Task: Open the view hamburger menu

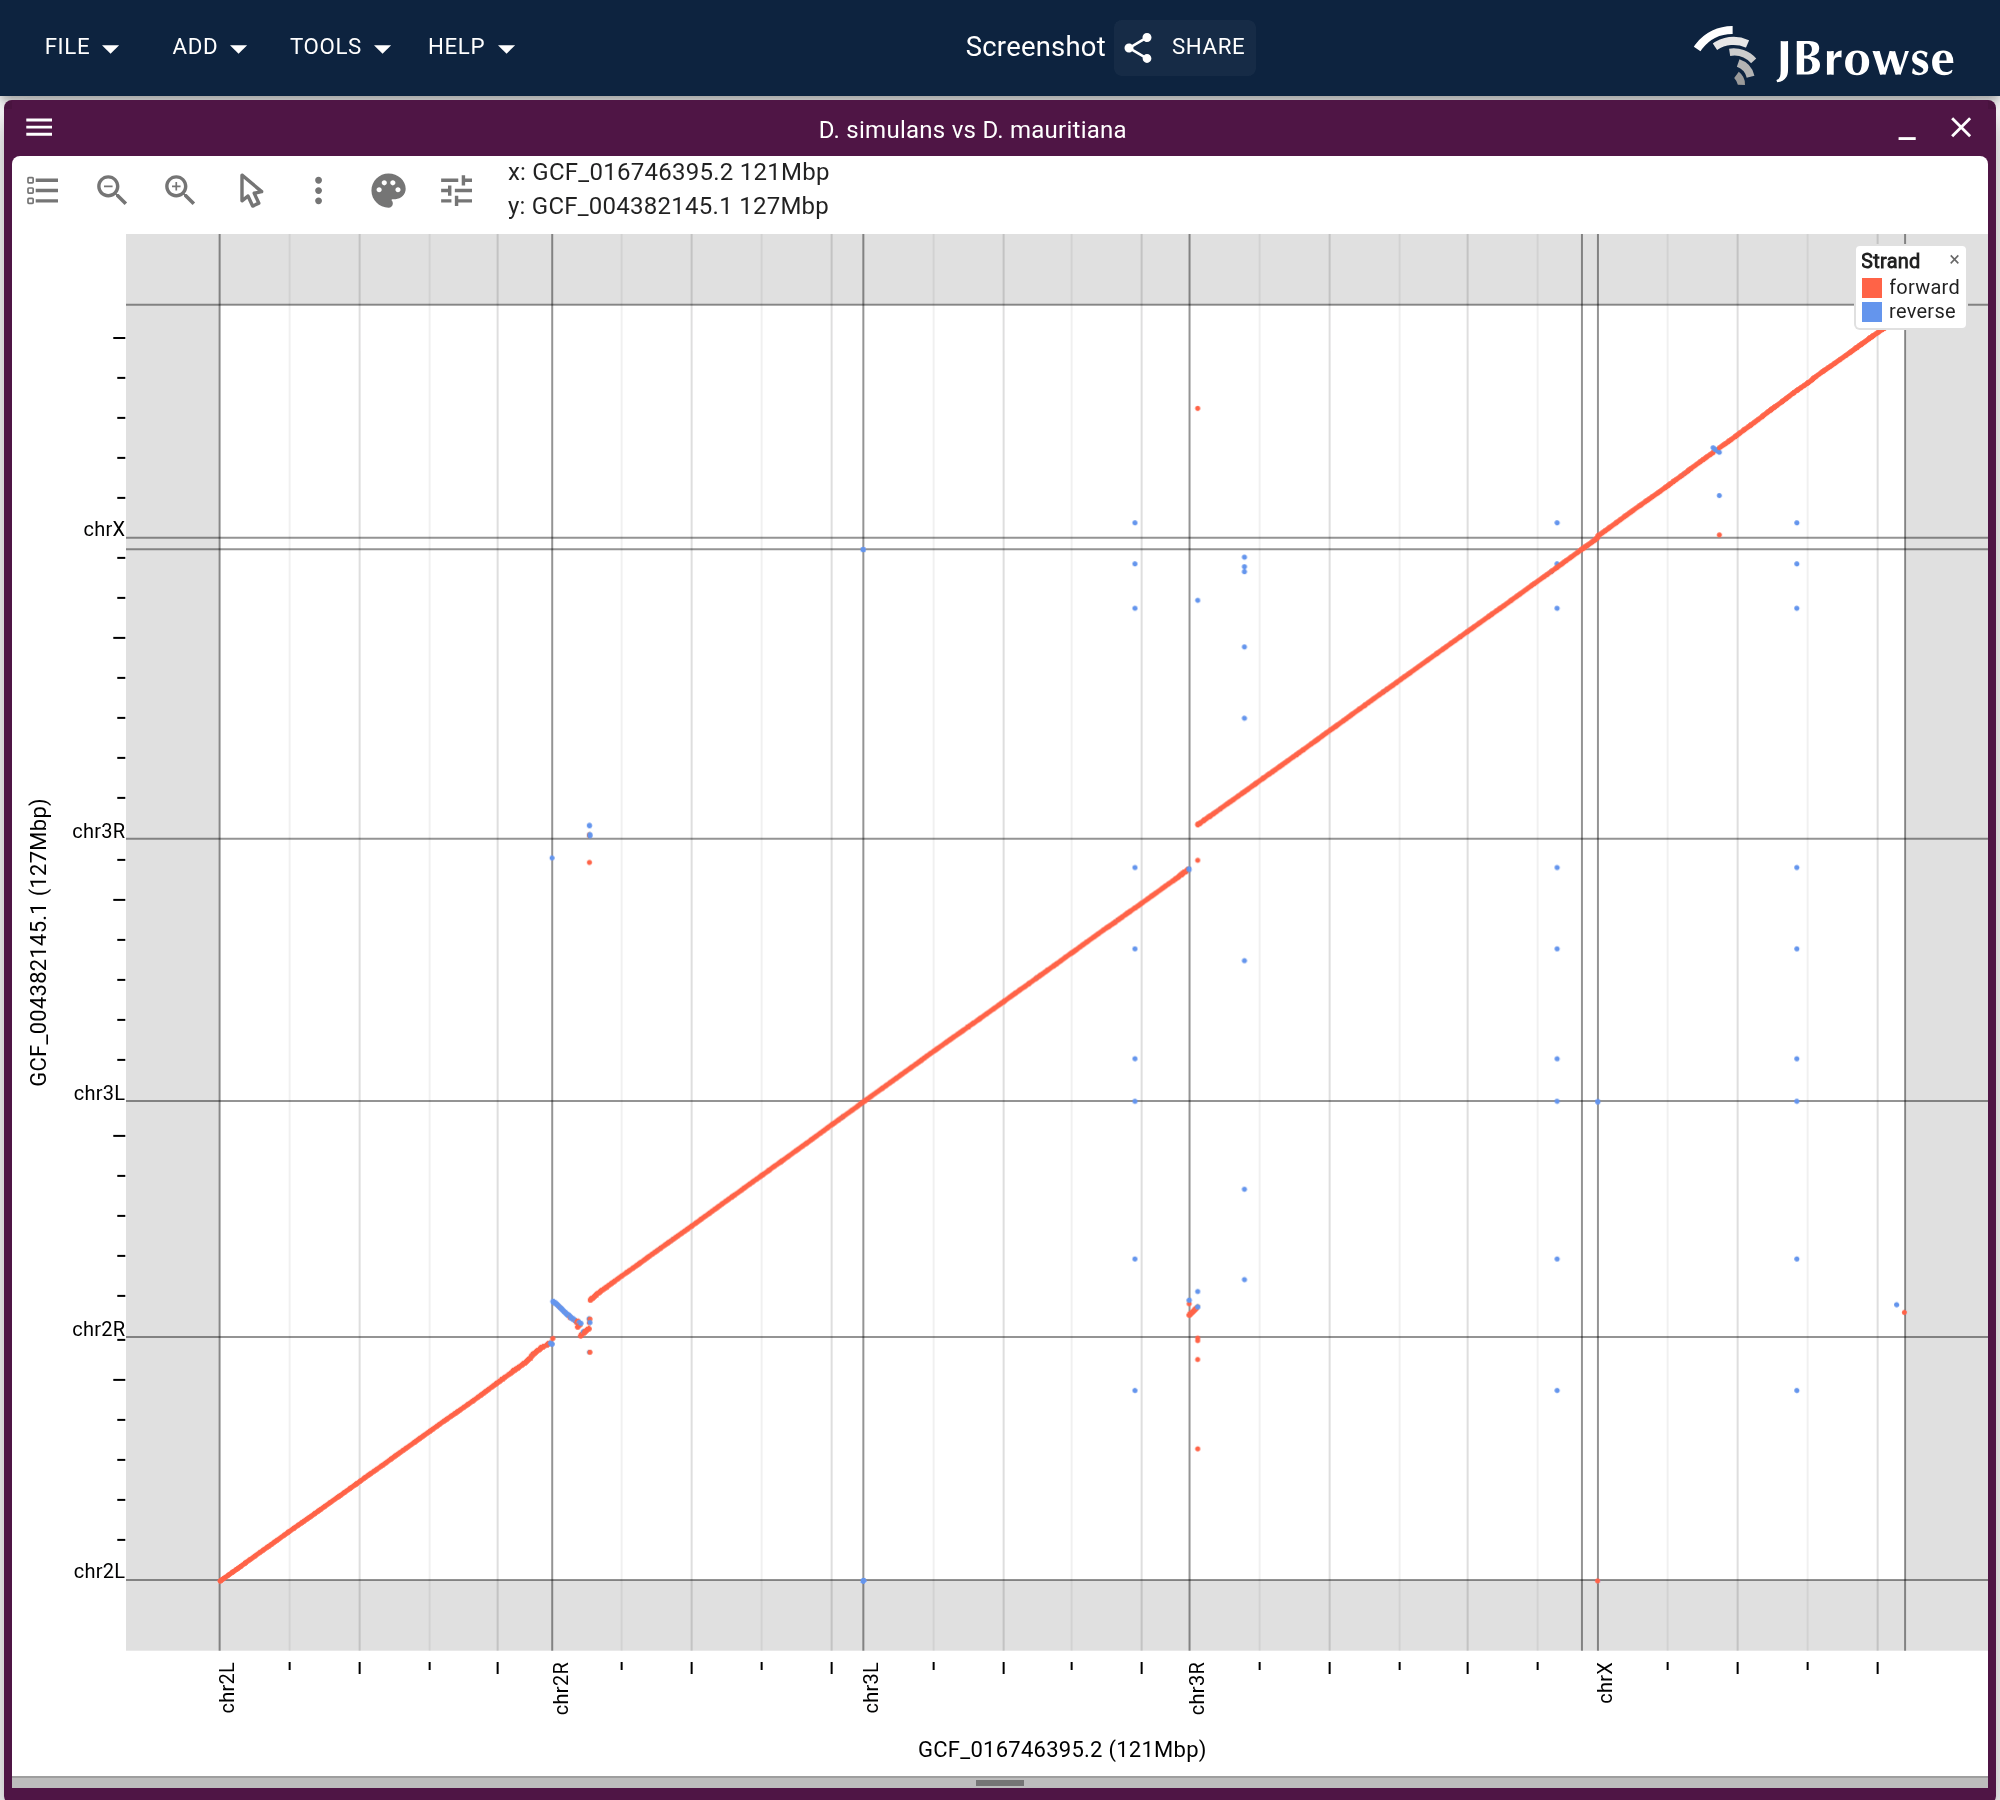Action: (39, 128)
